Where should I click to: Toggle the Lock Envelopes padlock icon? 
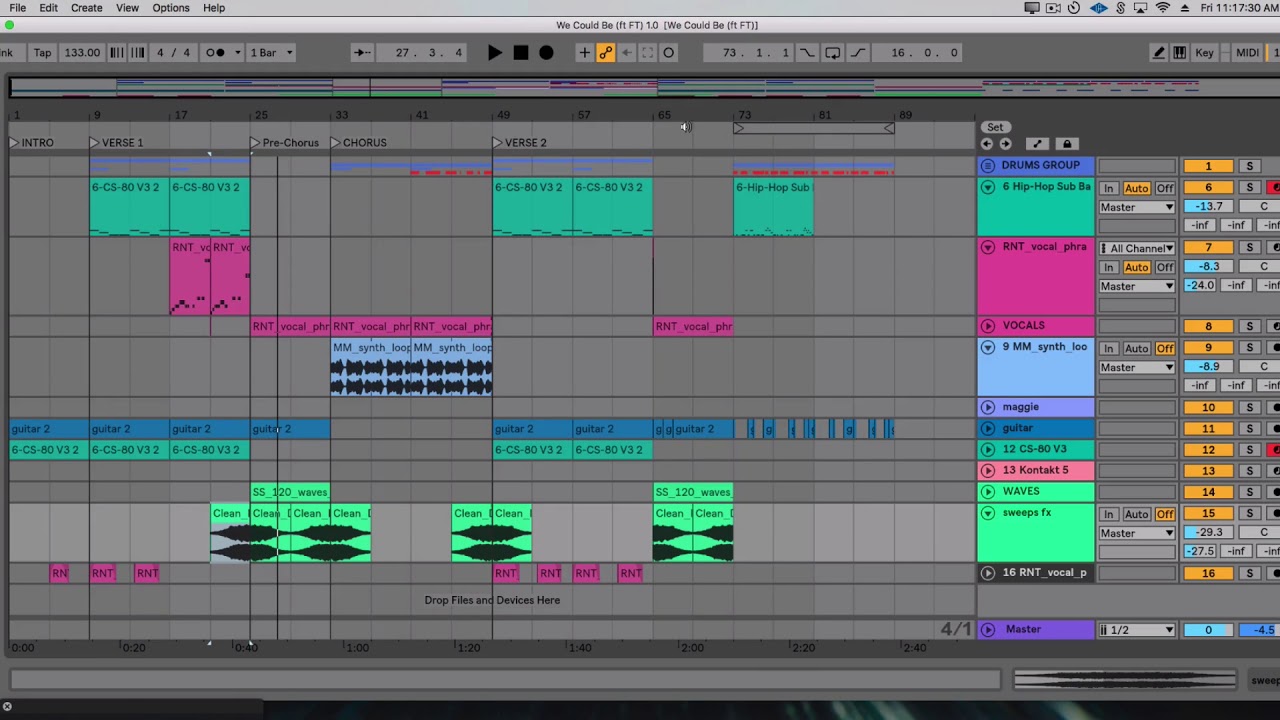(1067, 144)
